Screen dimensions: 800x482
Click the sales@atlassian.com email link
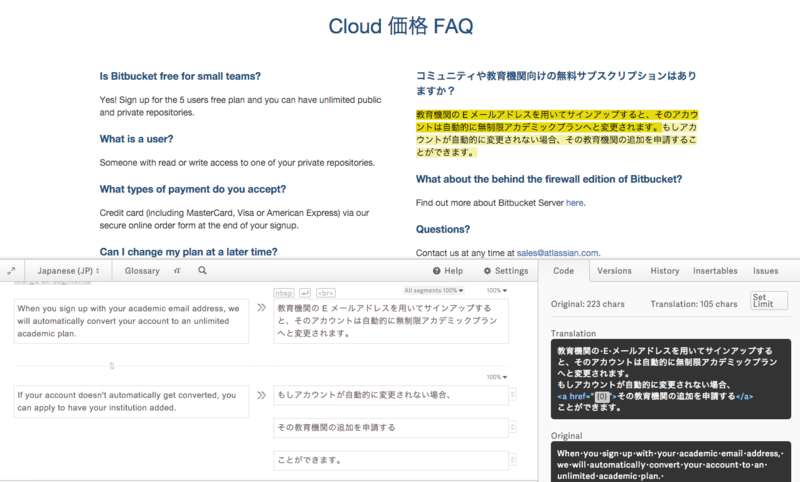pyautogui.click(x=557, y=253)
